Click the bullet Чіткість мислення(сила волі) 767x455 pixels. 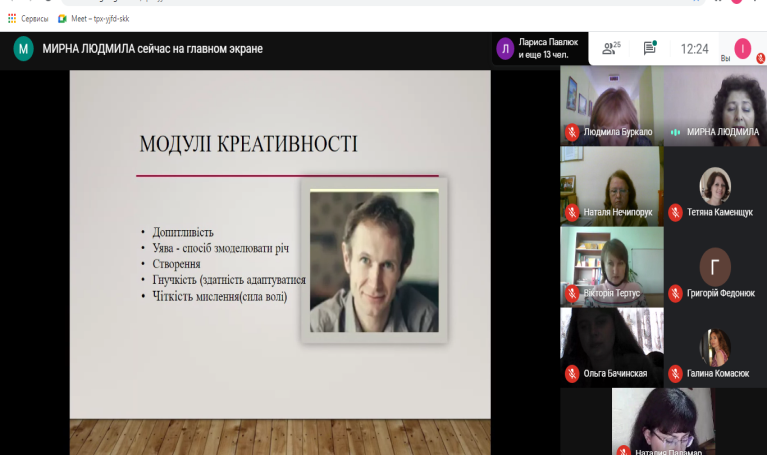(220, 296)
